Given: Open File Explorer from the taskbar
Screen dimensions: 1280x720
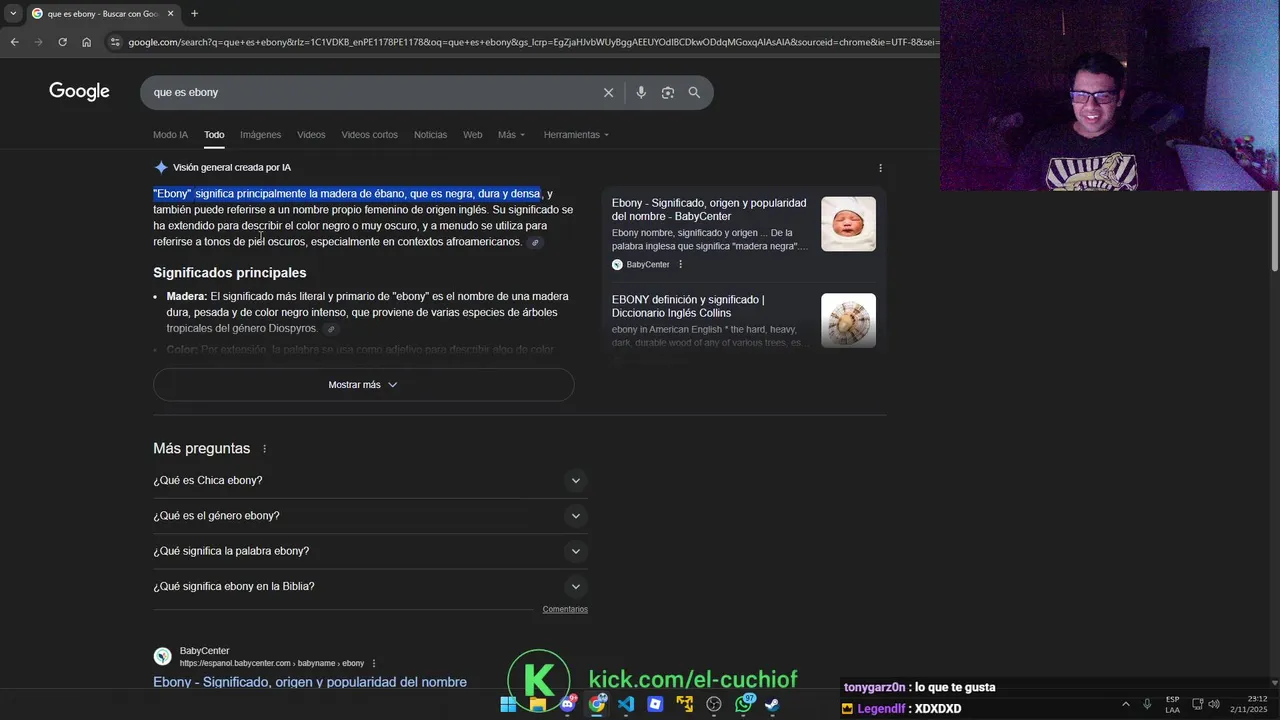Looking at the screenshot, I should [538, 704].
